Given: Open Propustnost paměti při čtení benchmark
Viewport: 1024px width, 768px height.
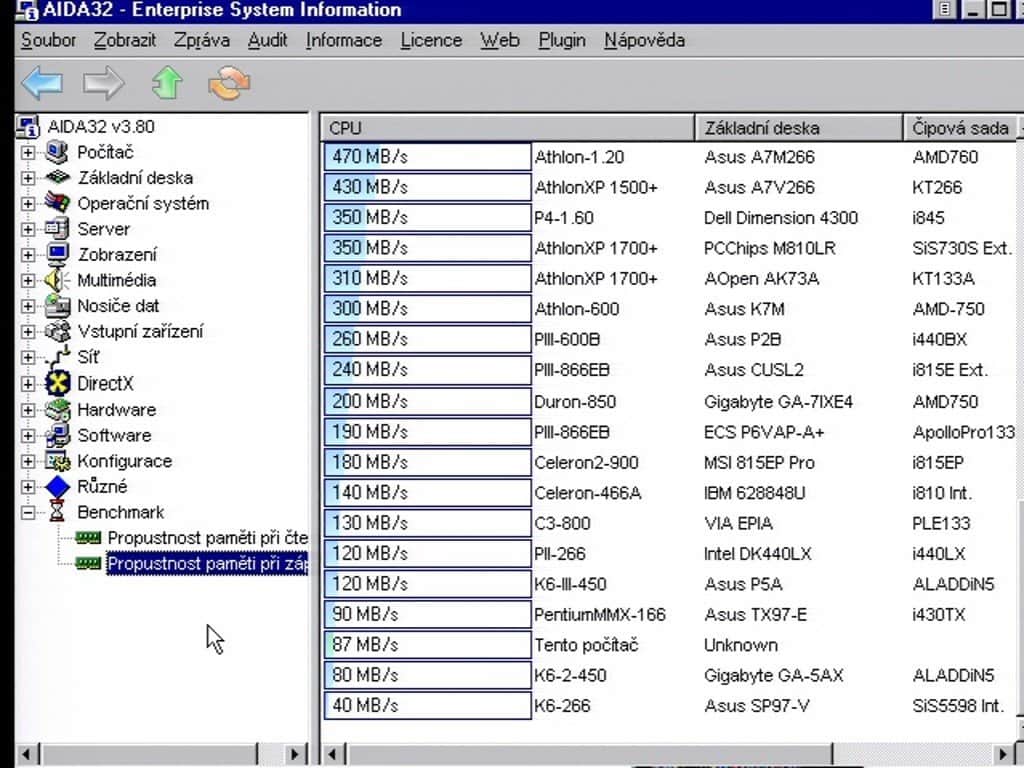Looking at the screenshot, I should click(x=208, y=538).
